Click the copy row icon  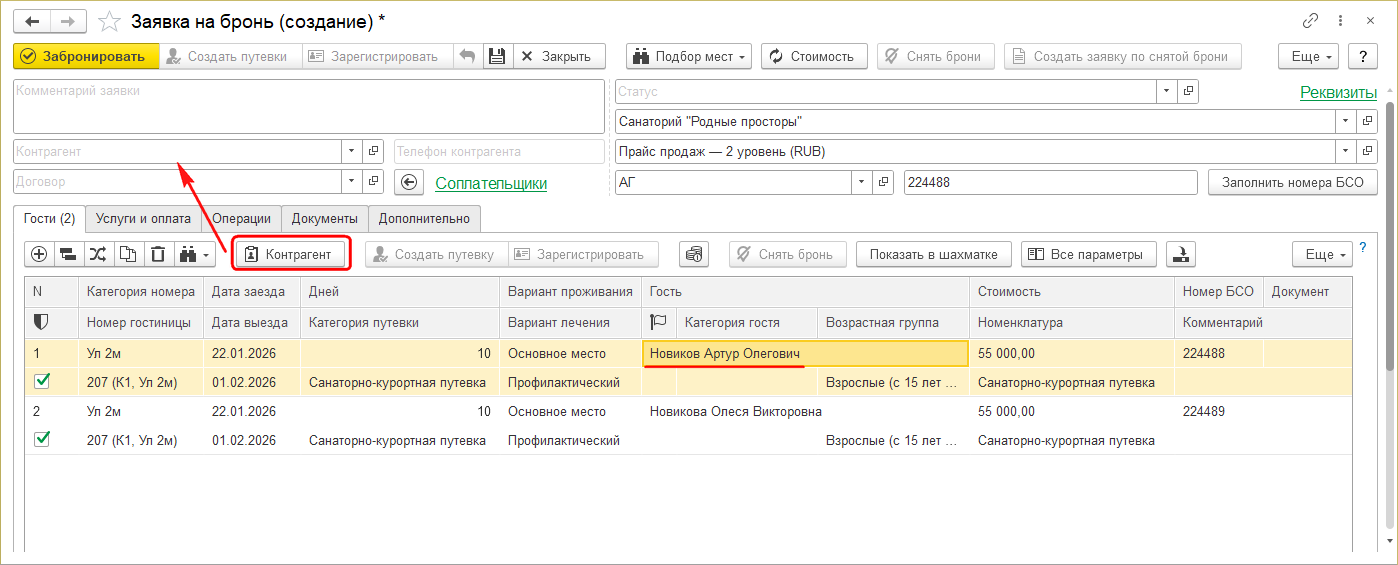128,254
